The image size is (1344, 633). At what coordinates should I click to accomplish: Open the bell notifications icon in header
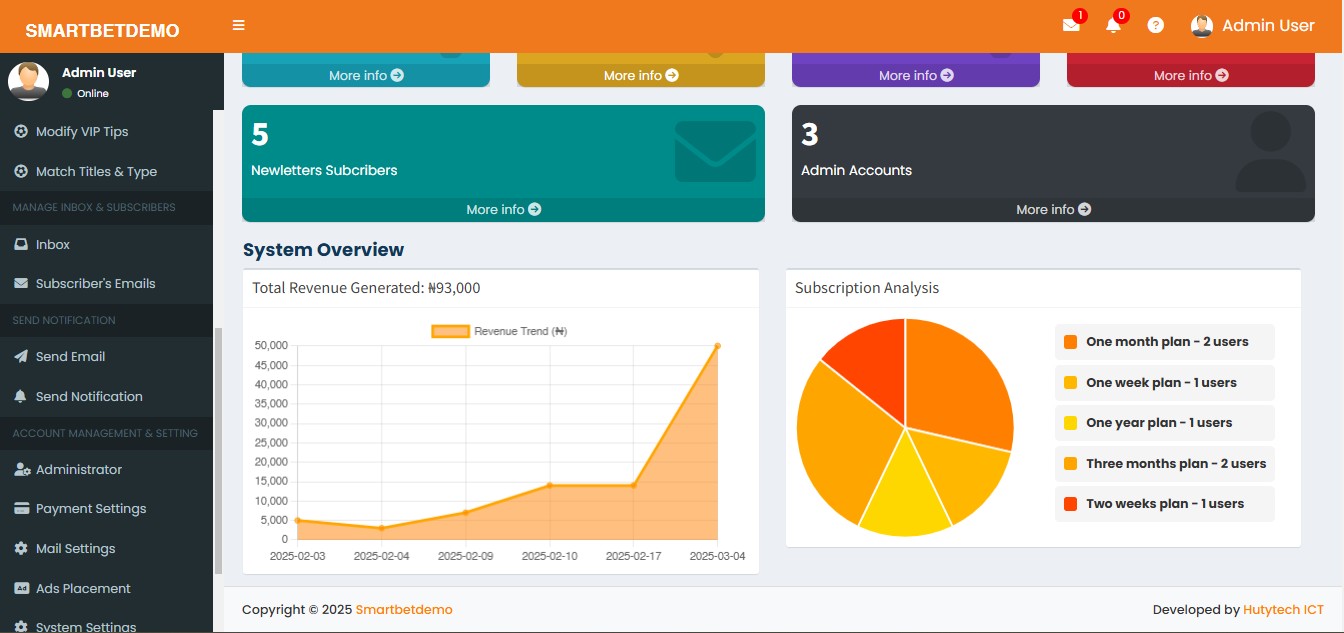click(1113, 26)
